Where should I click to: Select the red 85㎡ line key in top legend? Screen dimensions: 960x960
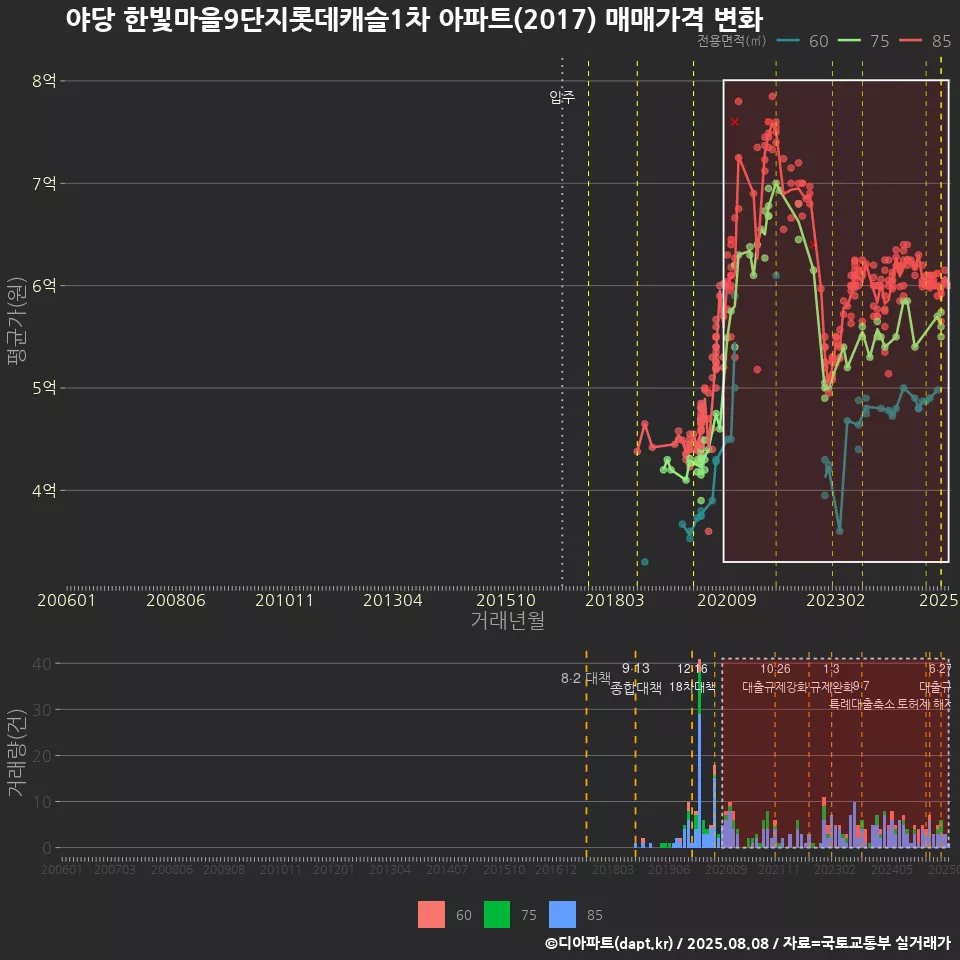pos(910,40)
